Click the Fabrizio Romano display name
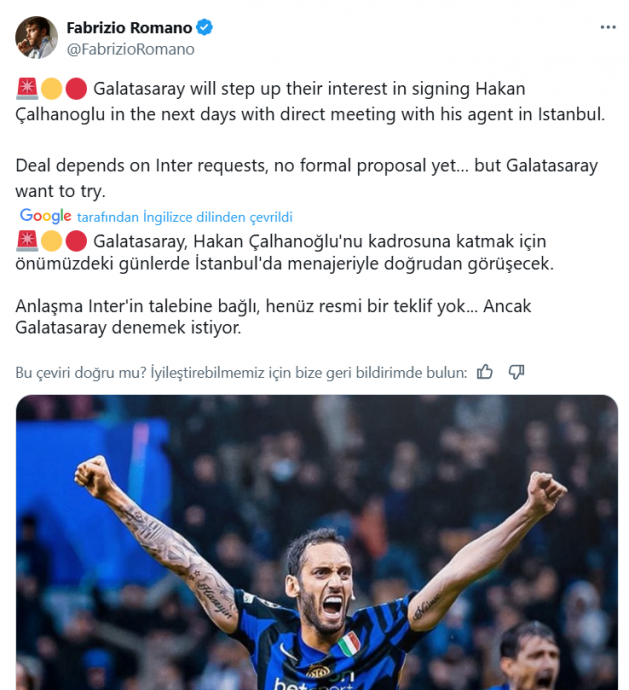 [x=129, y=27]
